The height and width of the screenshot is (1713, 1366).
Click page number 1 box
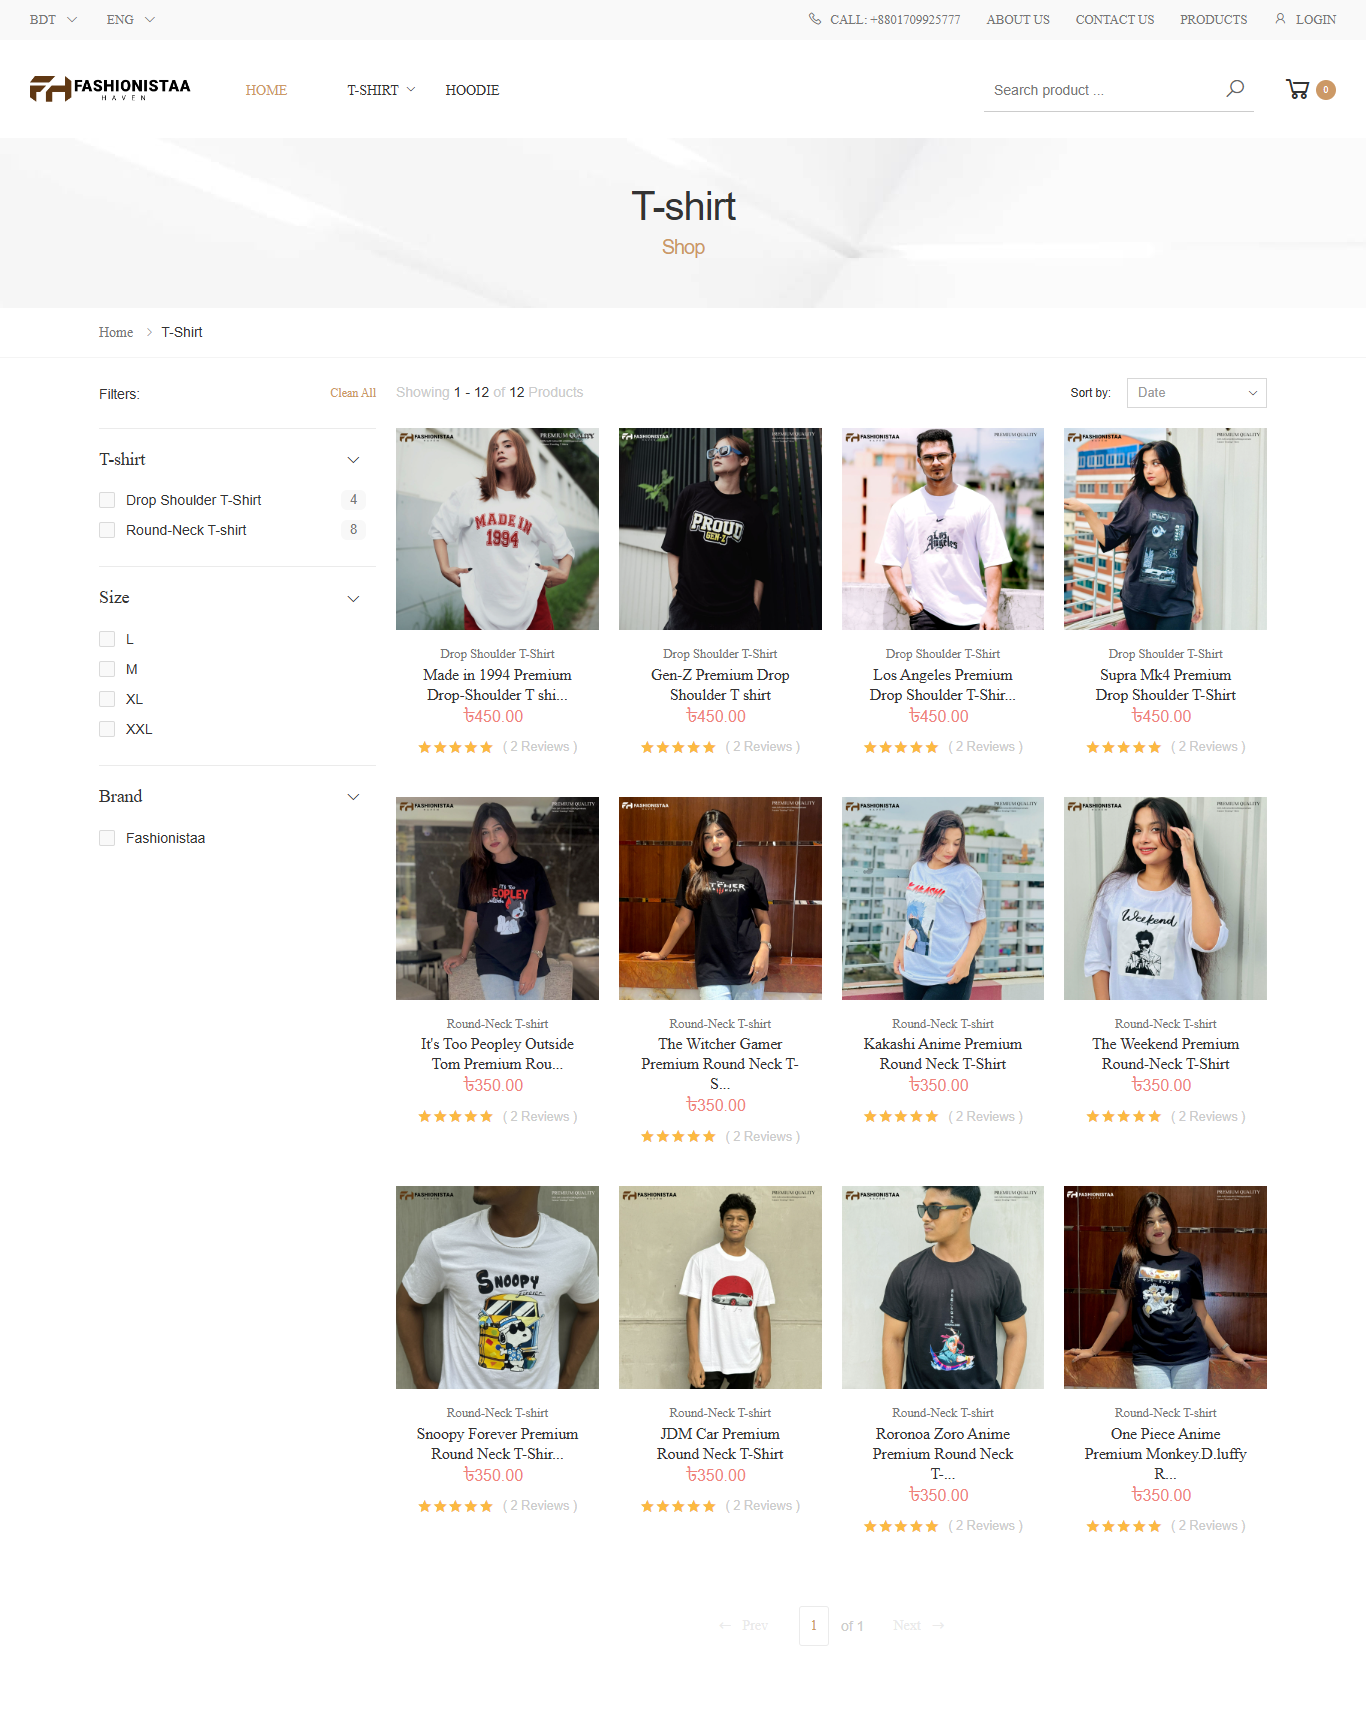point(814,1626)
